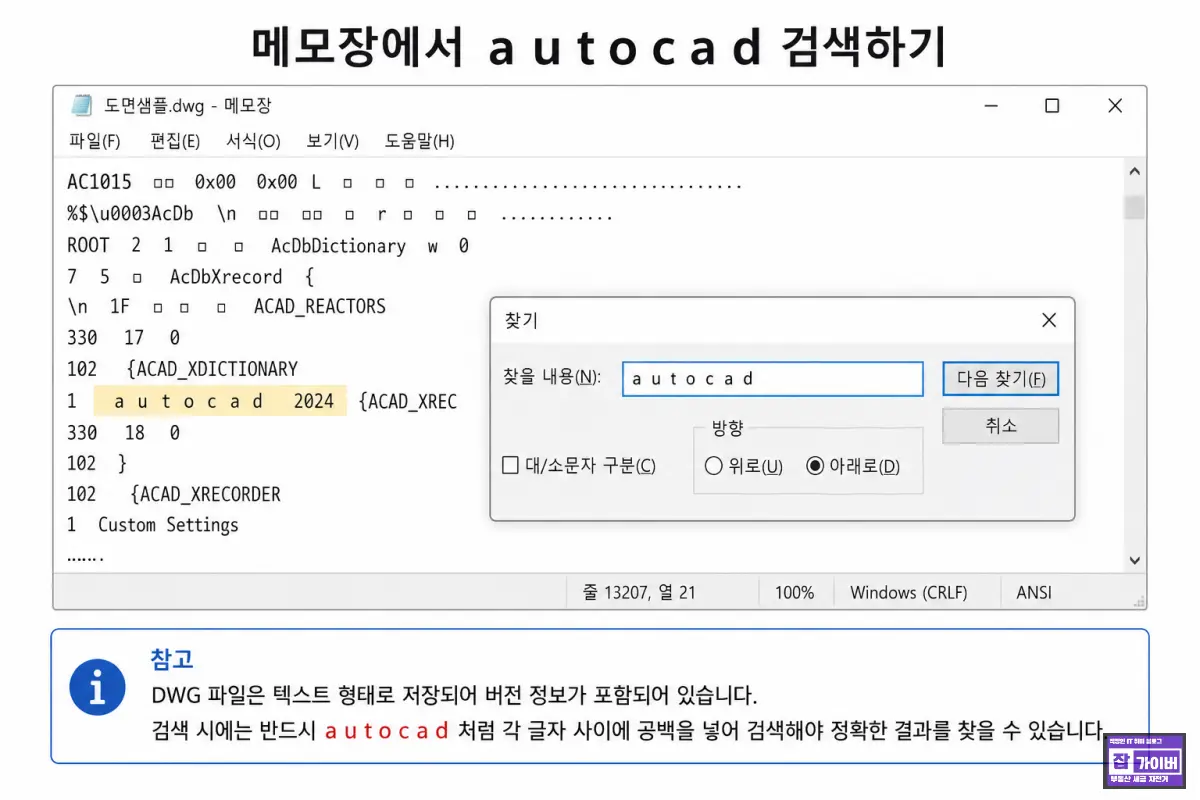Screen dimensions: 1200x800
Task: Click the '{ACAD_XRECORDER' text
Action: 206,494
